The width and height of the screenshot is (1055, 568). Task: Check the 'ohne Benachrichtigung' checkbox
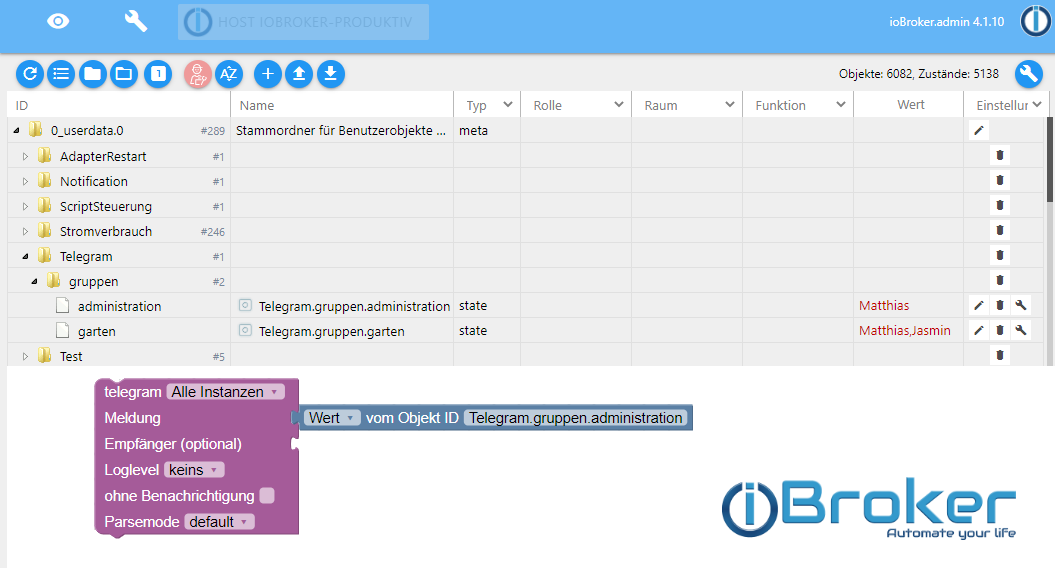(x=267, y=496)
